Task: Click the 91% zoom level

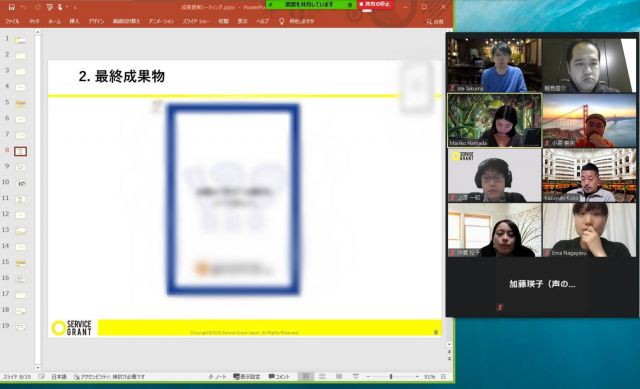Action: pos(429,377)
